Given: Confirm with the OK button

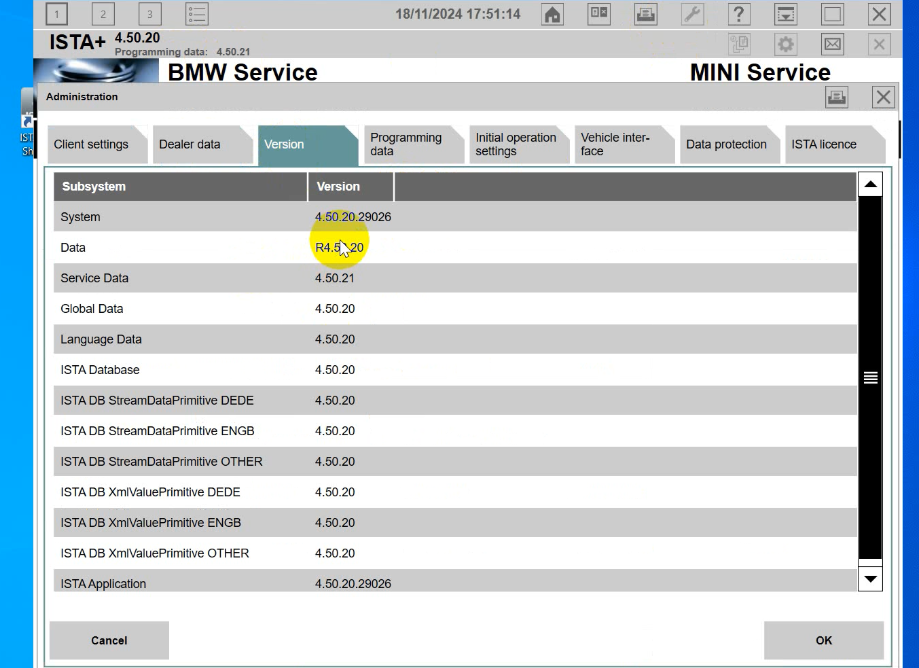Looking at the screenshot, I should tap(823, 640).
